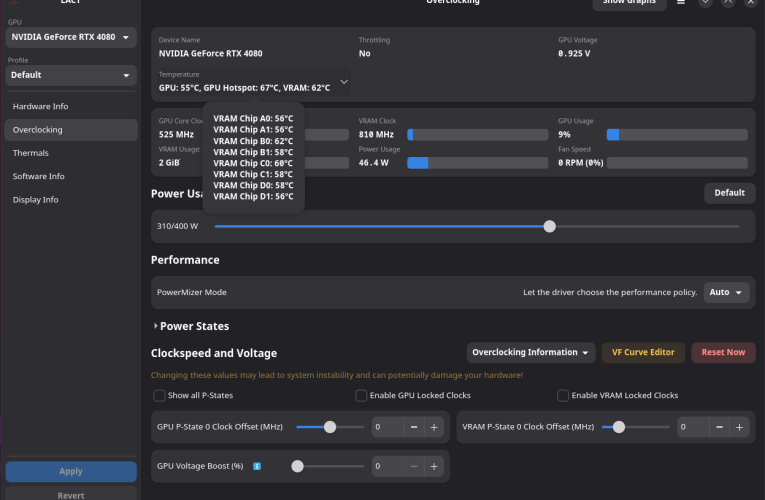Click VRAM Chip B0: 62°C entry
The height and width of the screenshot is (500, 765).
(x=253, y=141)
